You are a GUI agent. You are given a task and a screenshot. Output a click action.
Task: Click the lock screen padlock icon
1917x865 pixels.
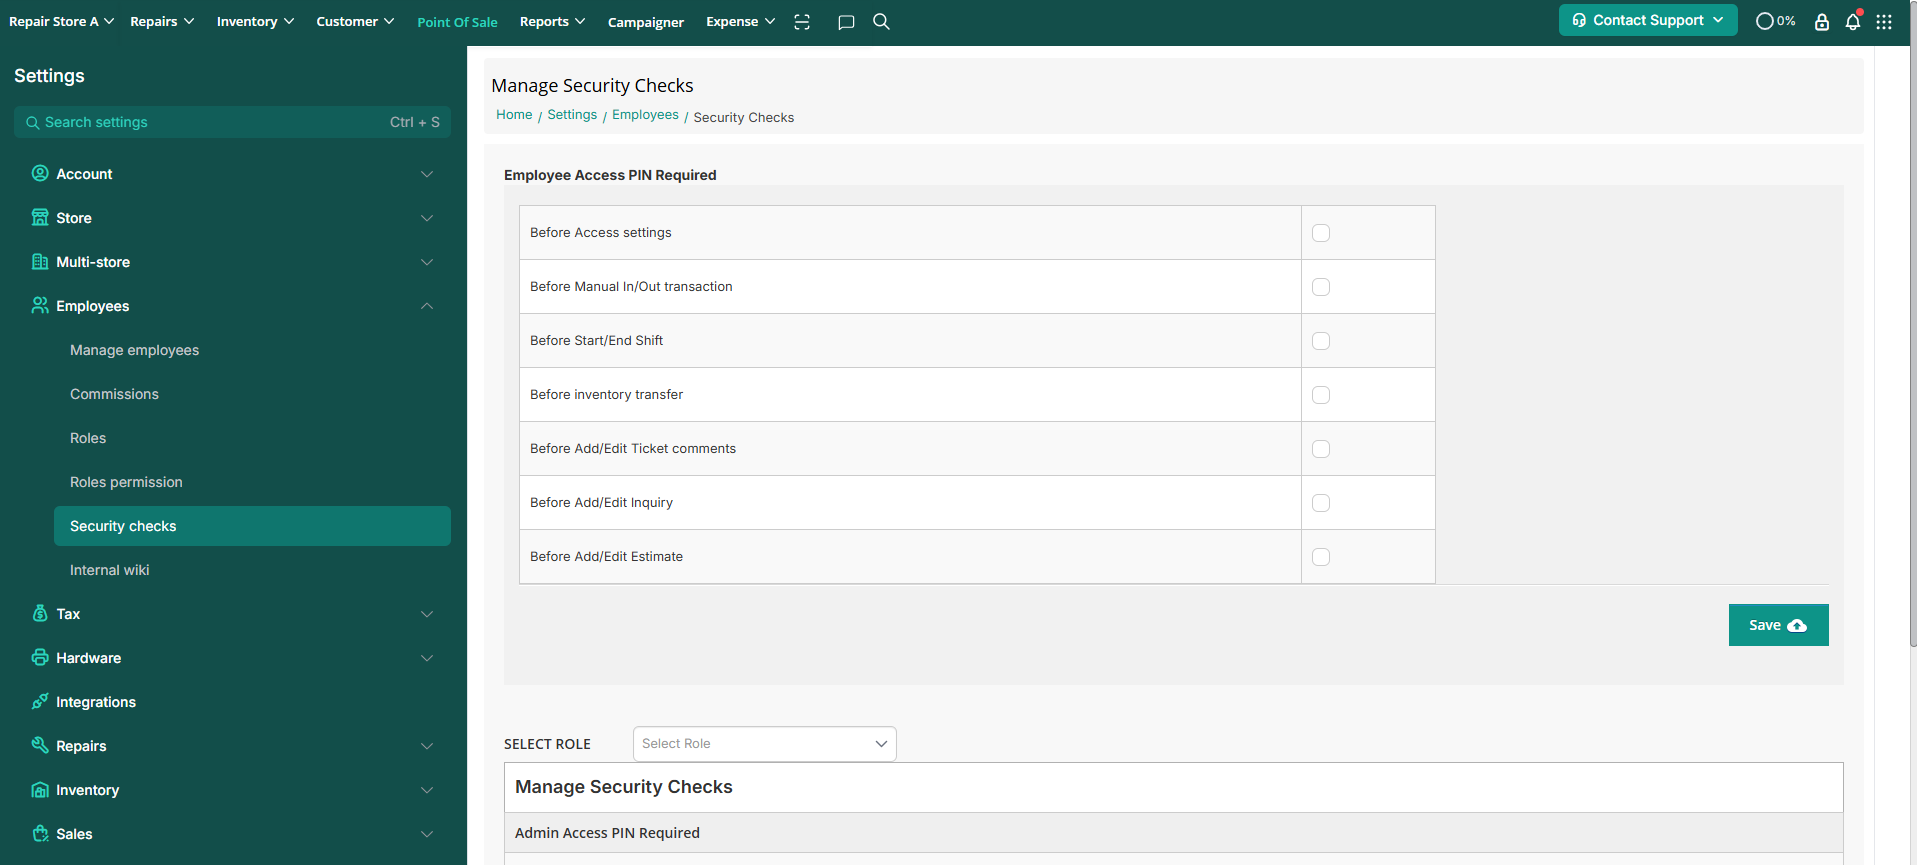click(1822, 22)
